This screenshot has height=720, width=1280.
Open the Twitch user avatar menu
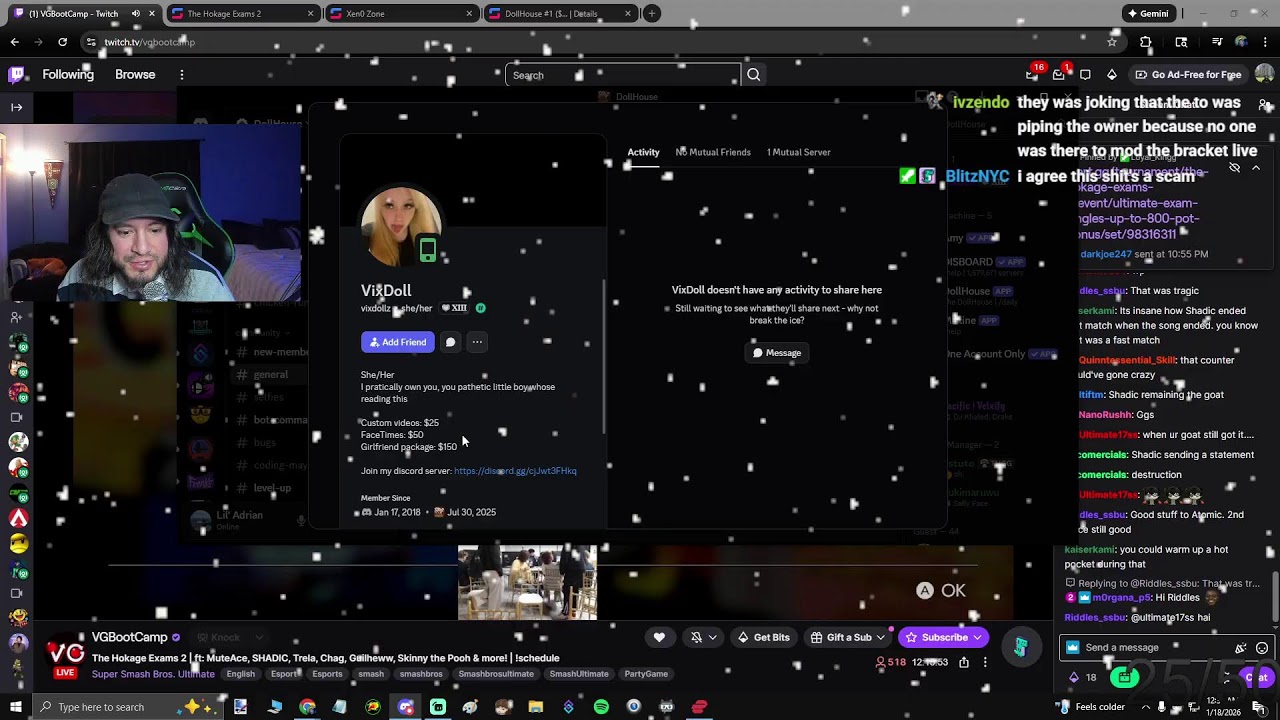(1264, 75)
